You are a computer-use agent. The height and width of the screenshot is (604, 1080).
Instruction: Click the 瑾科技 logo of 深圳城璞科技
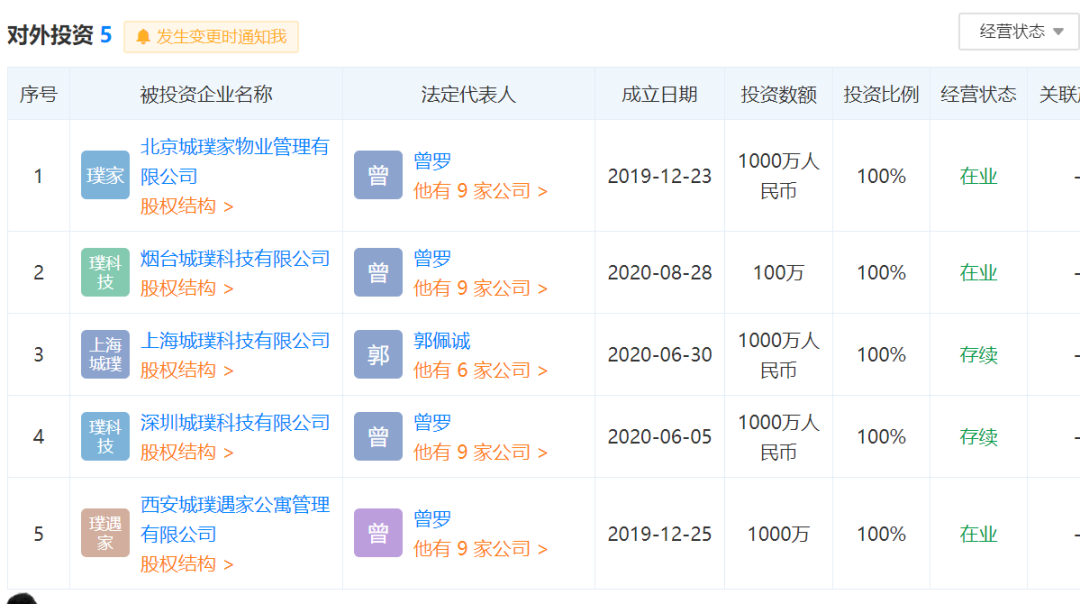click(105, 436)
